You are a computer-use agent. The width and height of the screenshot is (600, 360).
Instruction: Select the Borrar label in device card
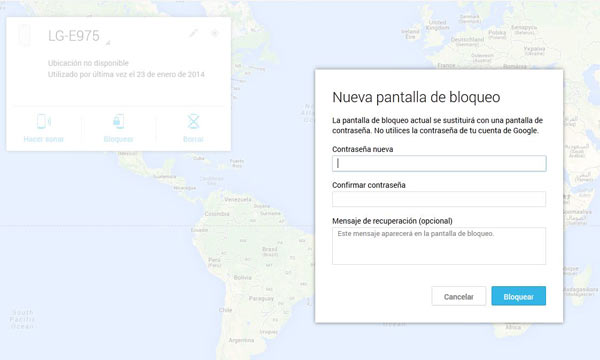coord(193,139)
